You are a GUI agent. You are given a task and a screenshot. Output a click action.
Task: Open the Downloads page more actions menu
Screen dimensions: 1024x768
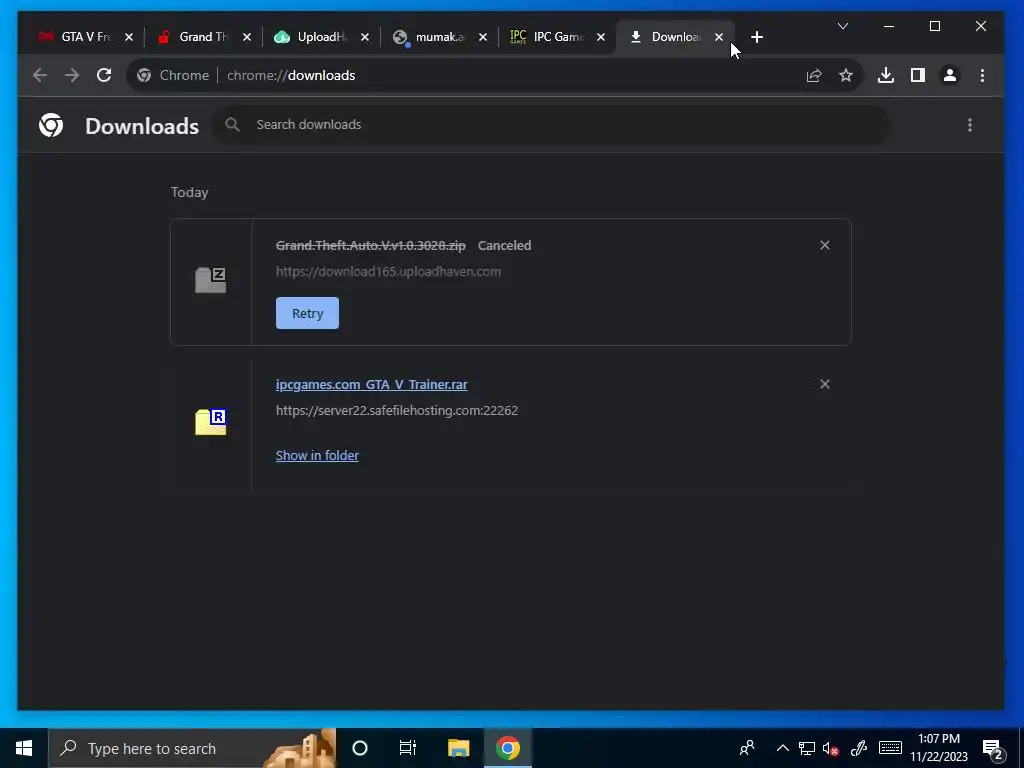[x=970, y=125]
